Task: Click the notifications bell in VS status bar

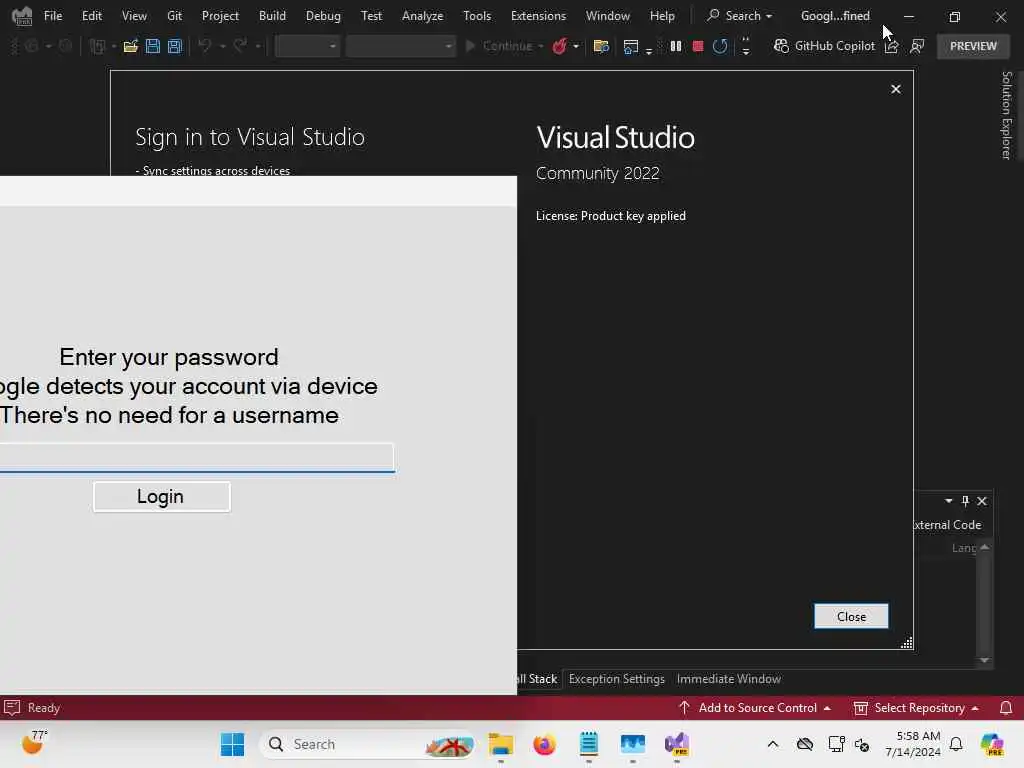Action: 1006,708
